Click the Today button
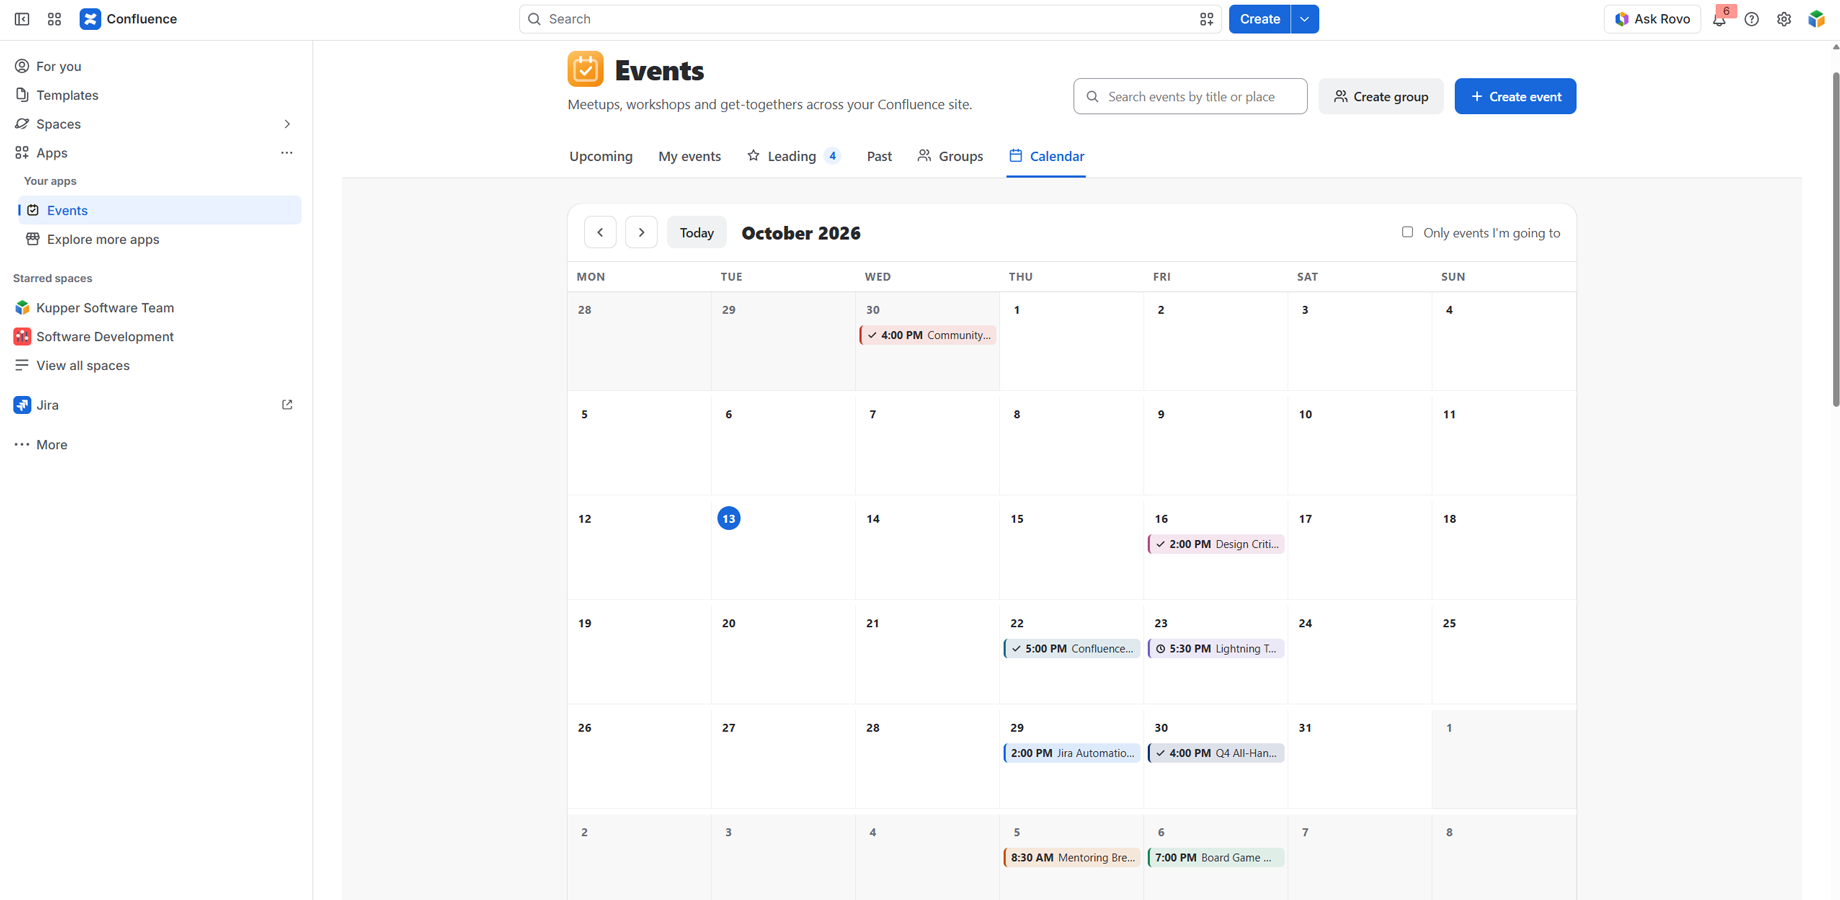1840x900 pixels. click(x=697, y=232)
